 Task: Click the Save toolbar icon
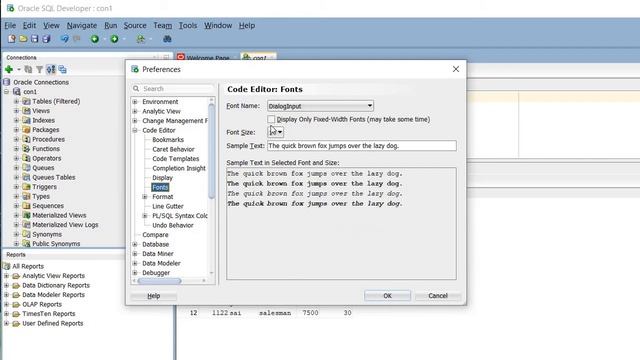35,39
